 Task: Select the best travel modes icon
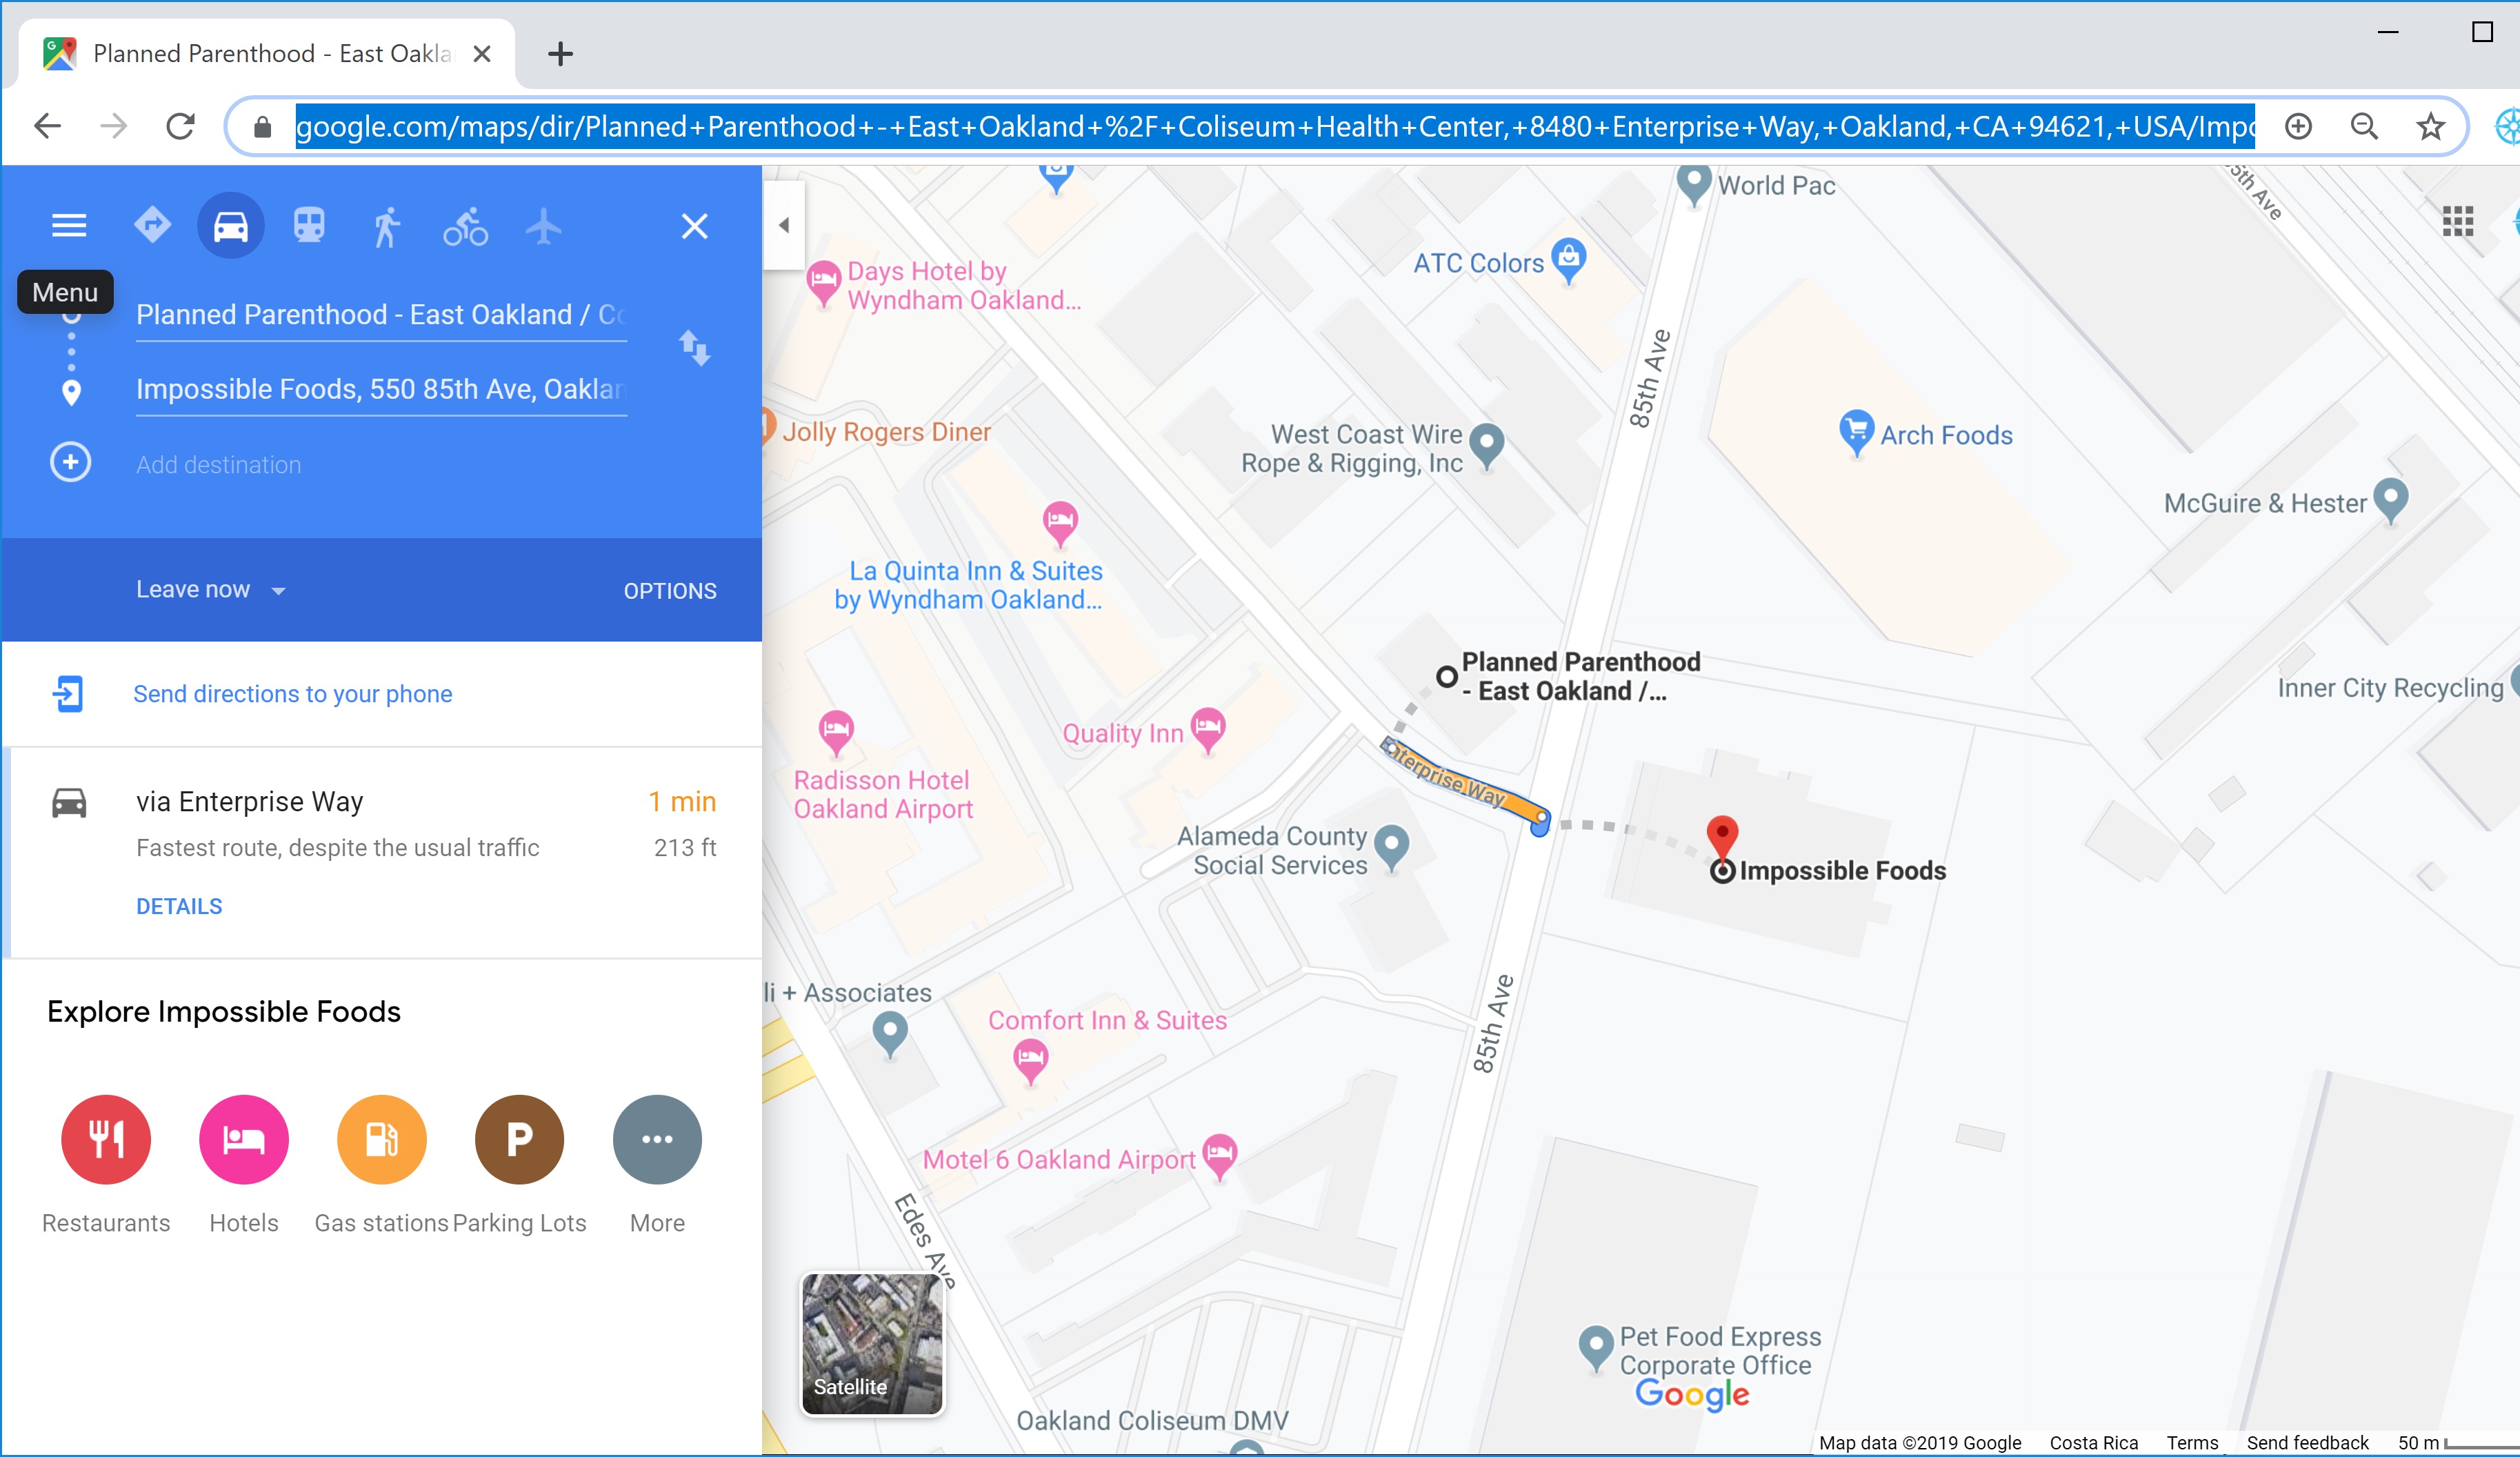[152, 225]
